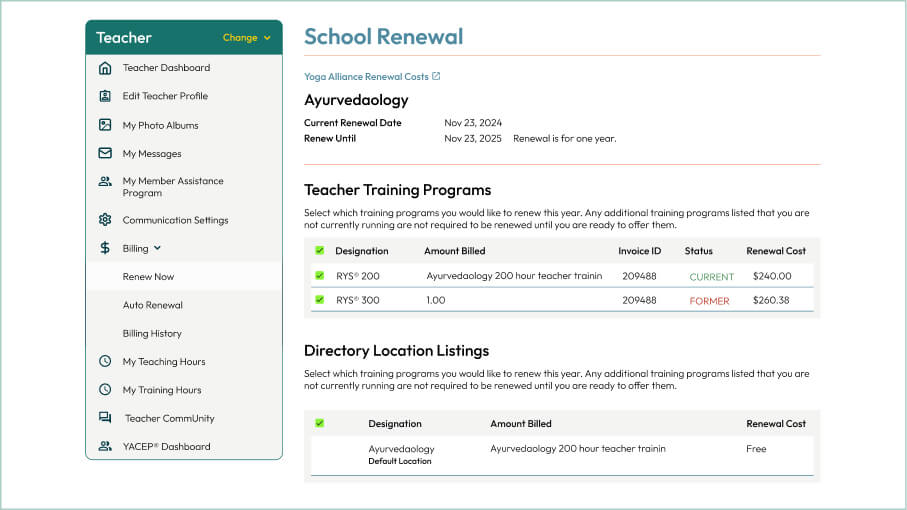Click the chat bubble icon for Teacher CommUnity
The image size is (907, 510).
pyautogui.click(x=105, y=418)
